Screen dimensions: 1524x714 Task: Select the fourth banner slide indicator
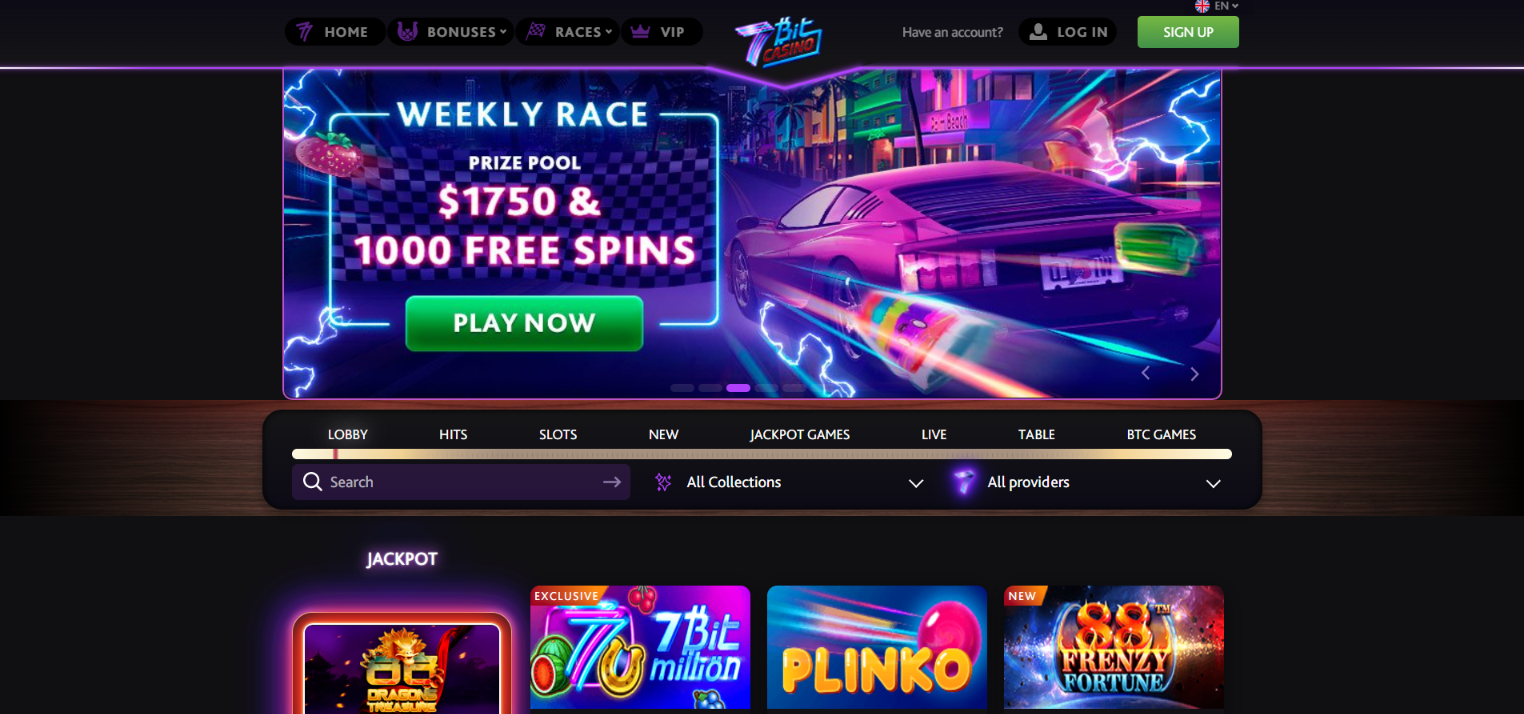(766, 388)
